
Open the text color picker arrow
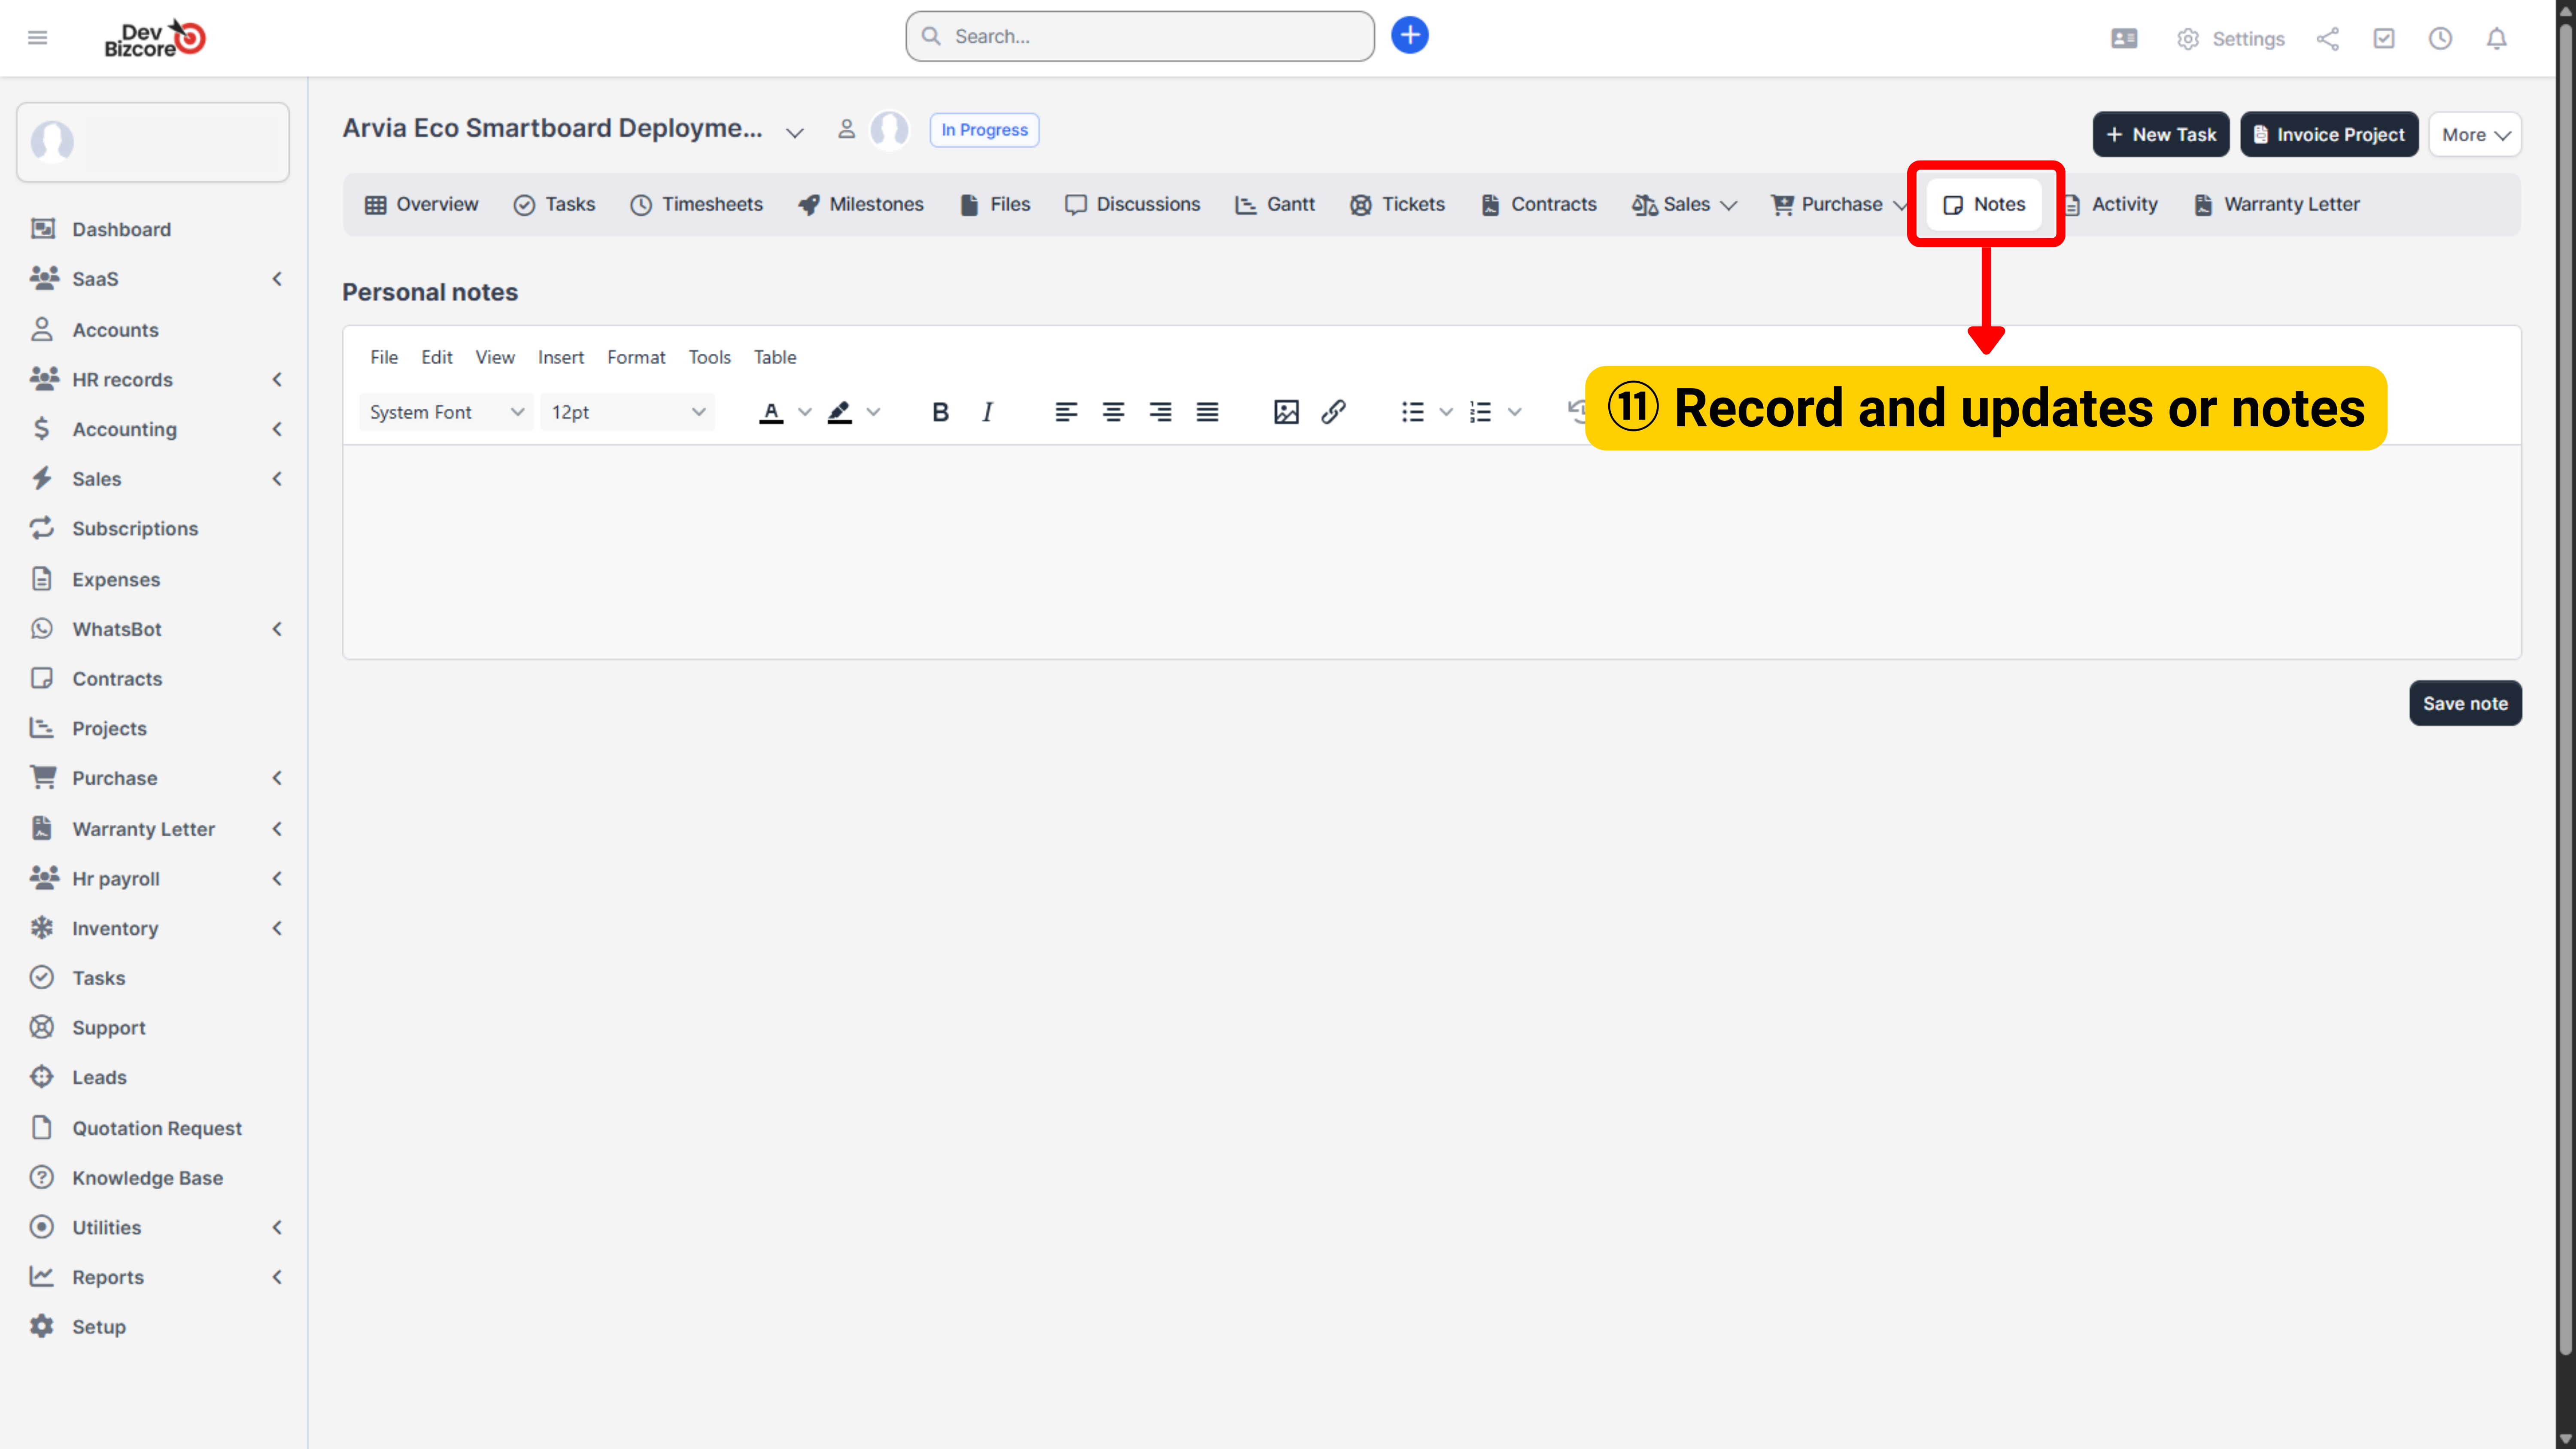(804, 412)
